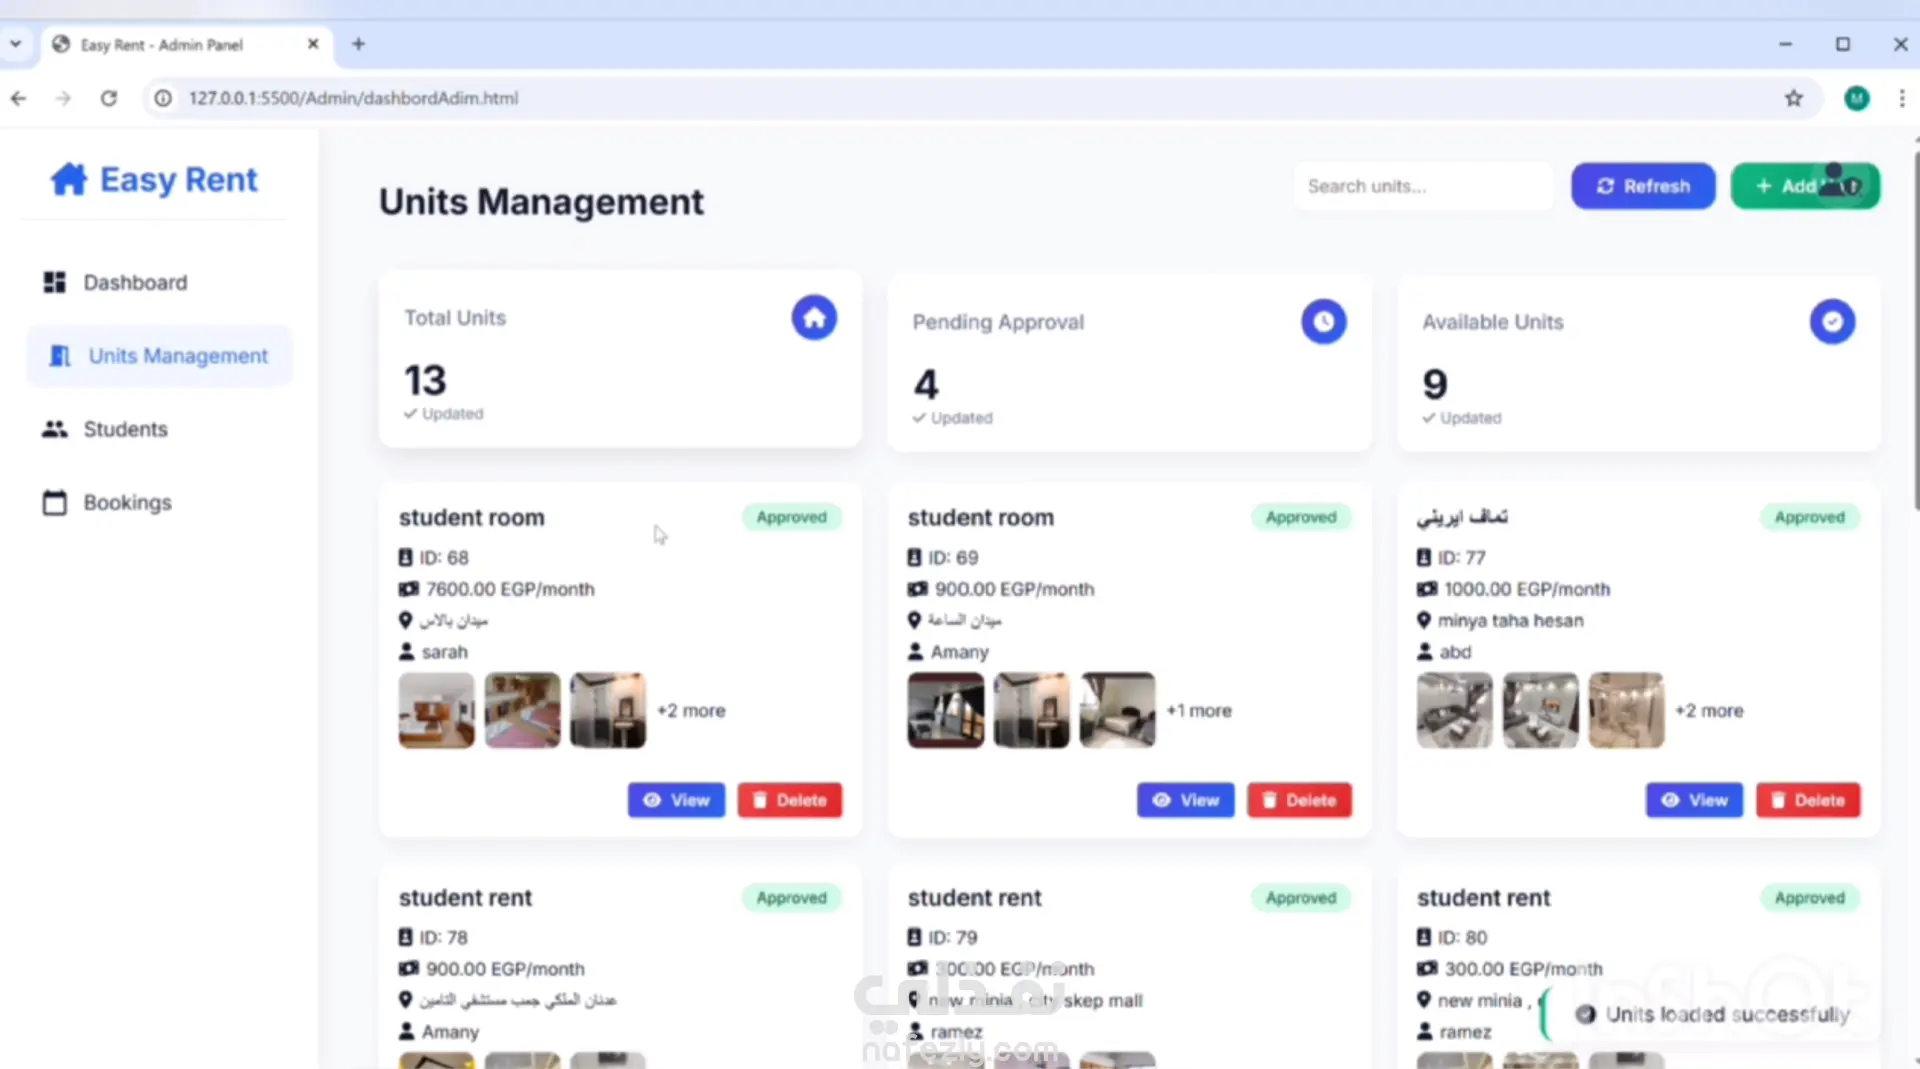This screenshot has width=1920, height=1069.
Task: Click the '1000.00 EGP/month' price text
Action: click(1527, 589)
